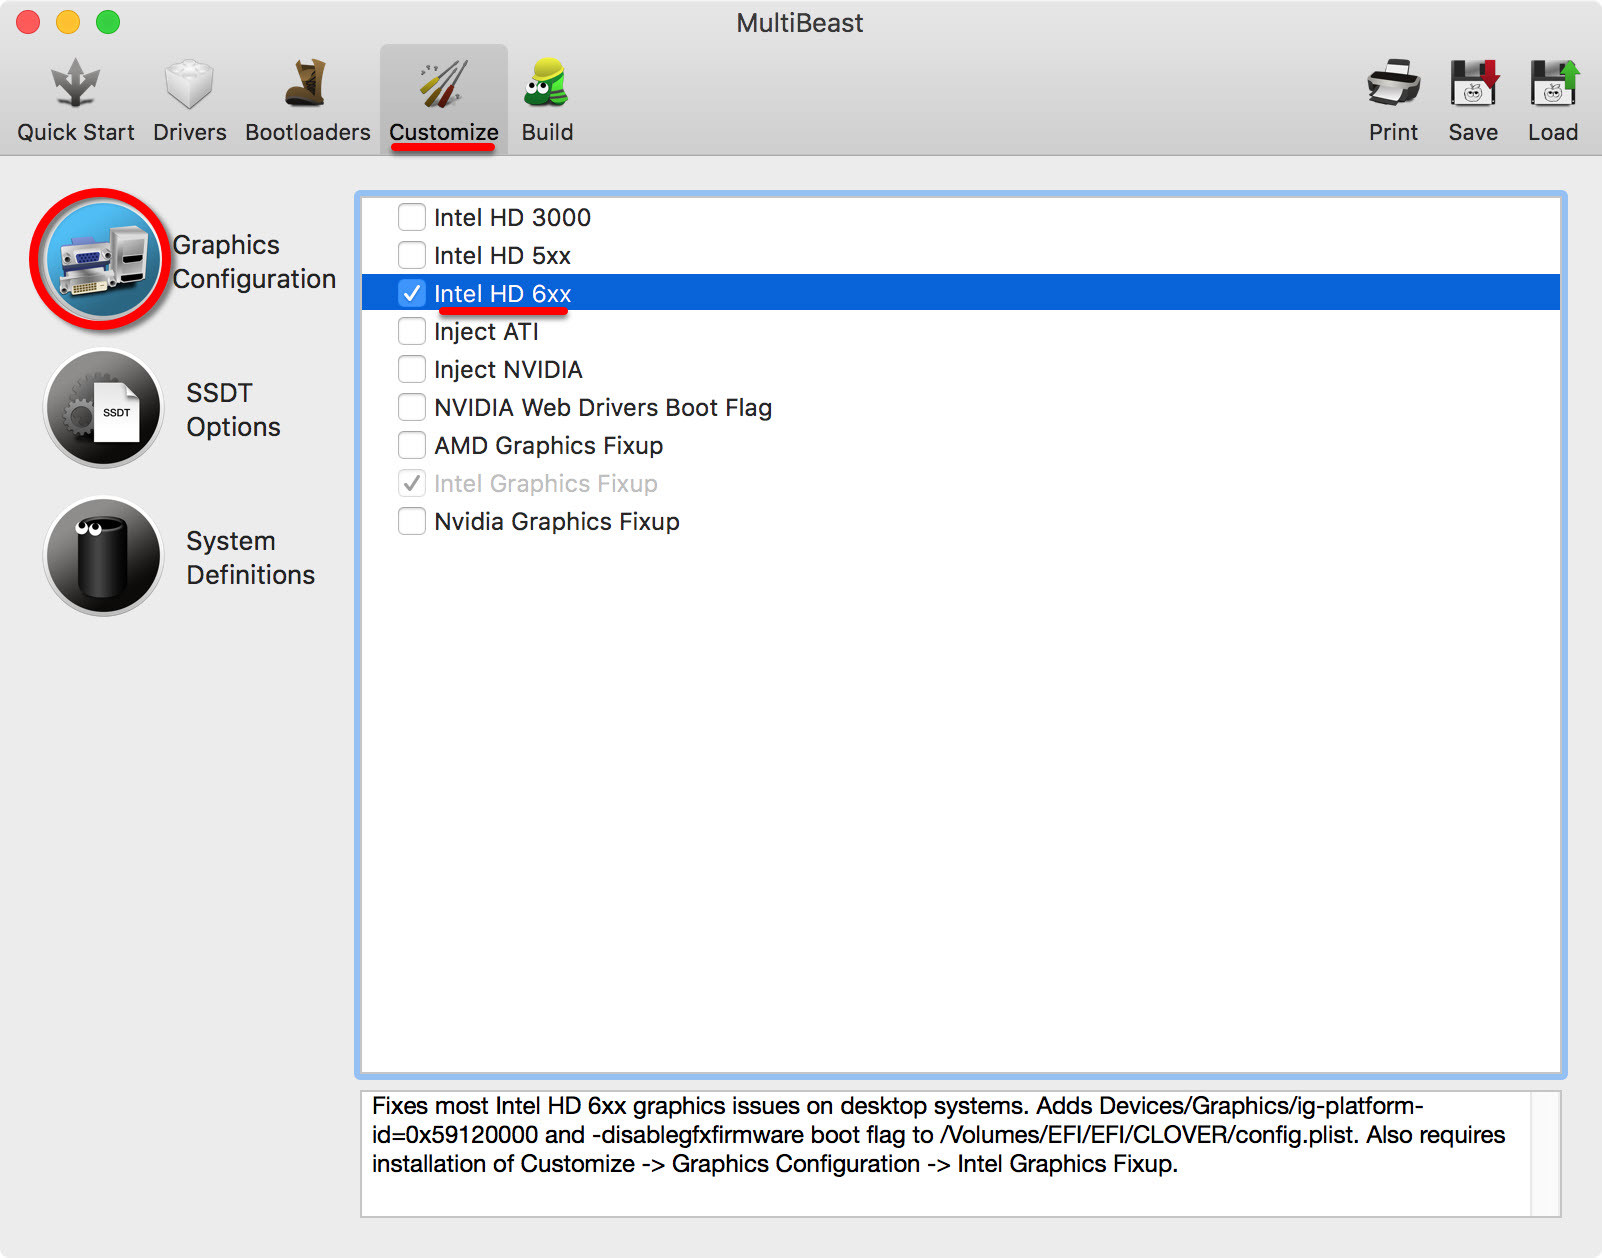Select the Intel HD 3000 row text
Viewport: 1602px width, 1258px height.
[x=512, y=217]
